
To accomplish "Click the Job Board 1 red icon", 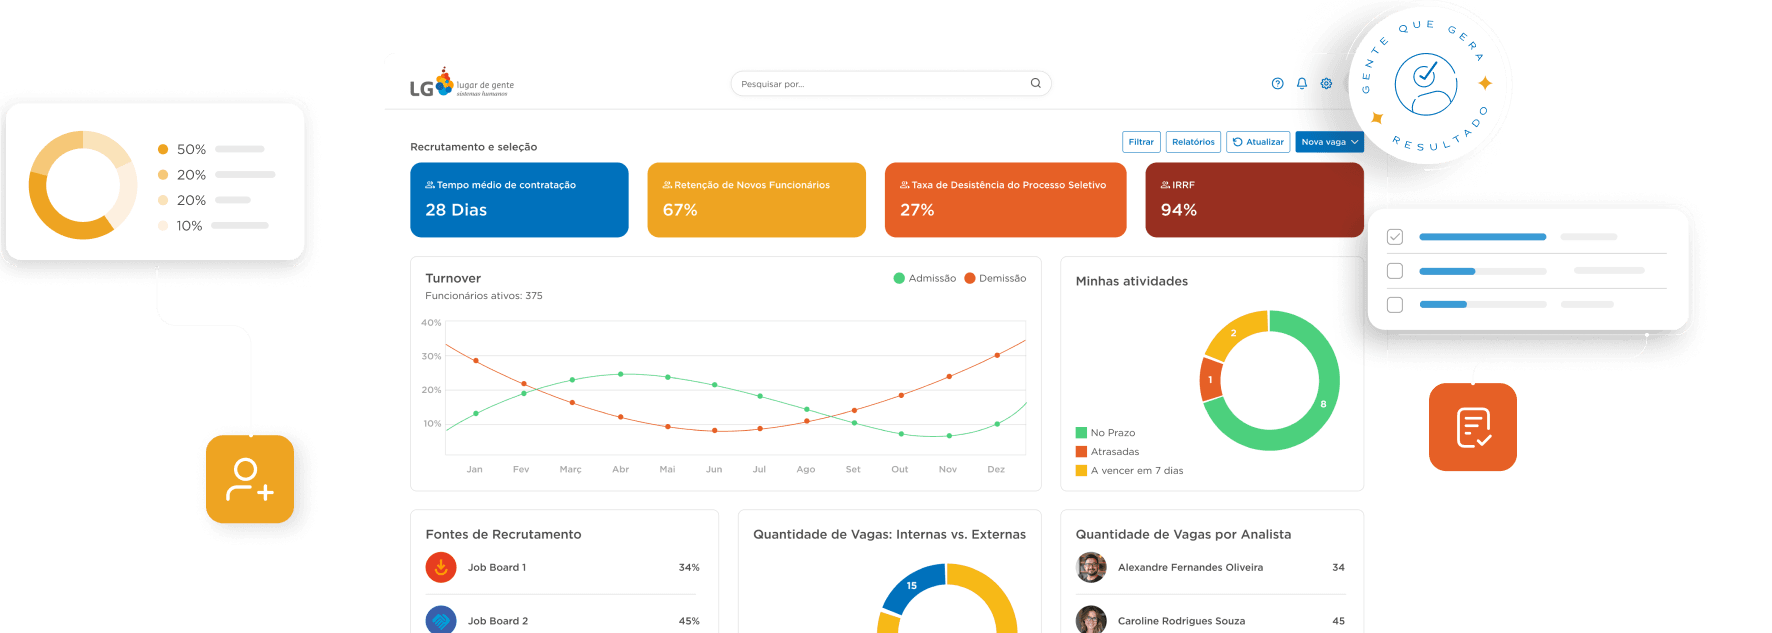I will pos(441,568).
